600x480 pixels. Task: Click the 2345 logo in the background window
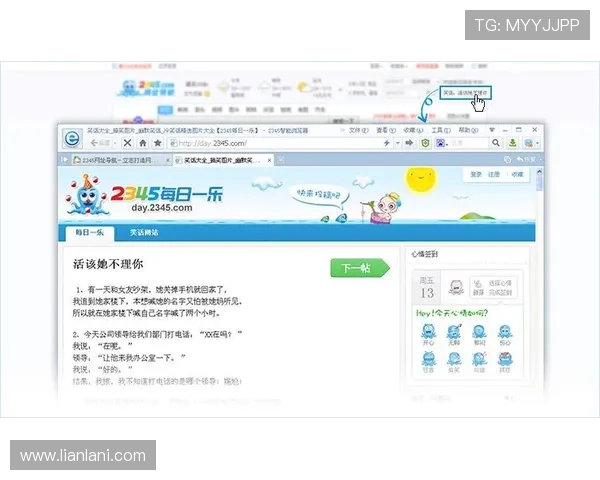tap(147, 88)
